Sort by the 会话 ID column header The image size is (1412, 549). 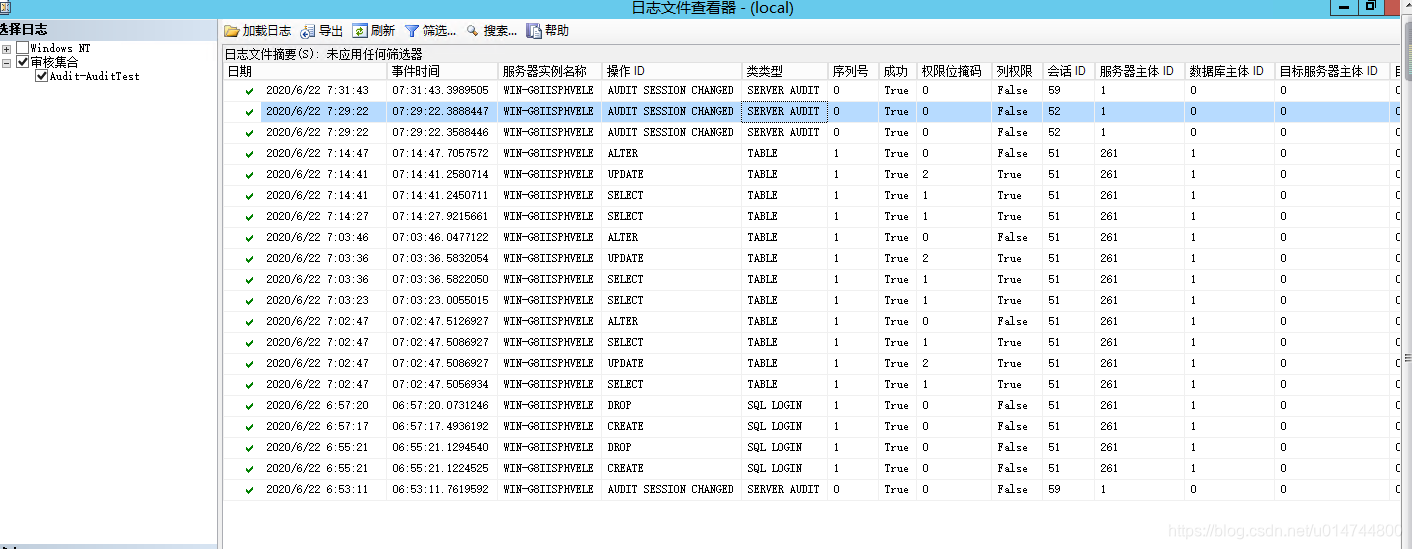pos(1069,72)
